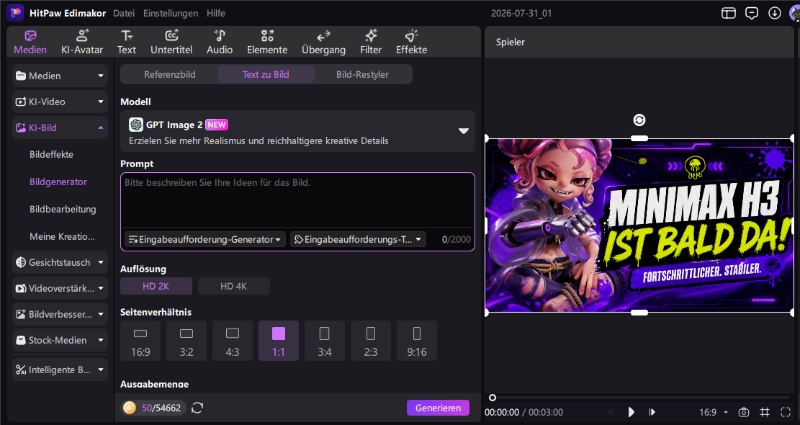
Task: Expand the Medien sidebar category
Action: click(x=60, y=76)
